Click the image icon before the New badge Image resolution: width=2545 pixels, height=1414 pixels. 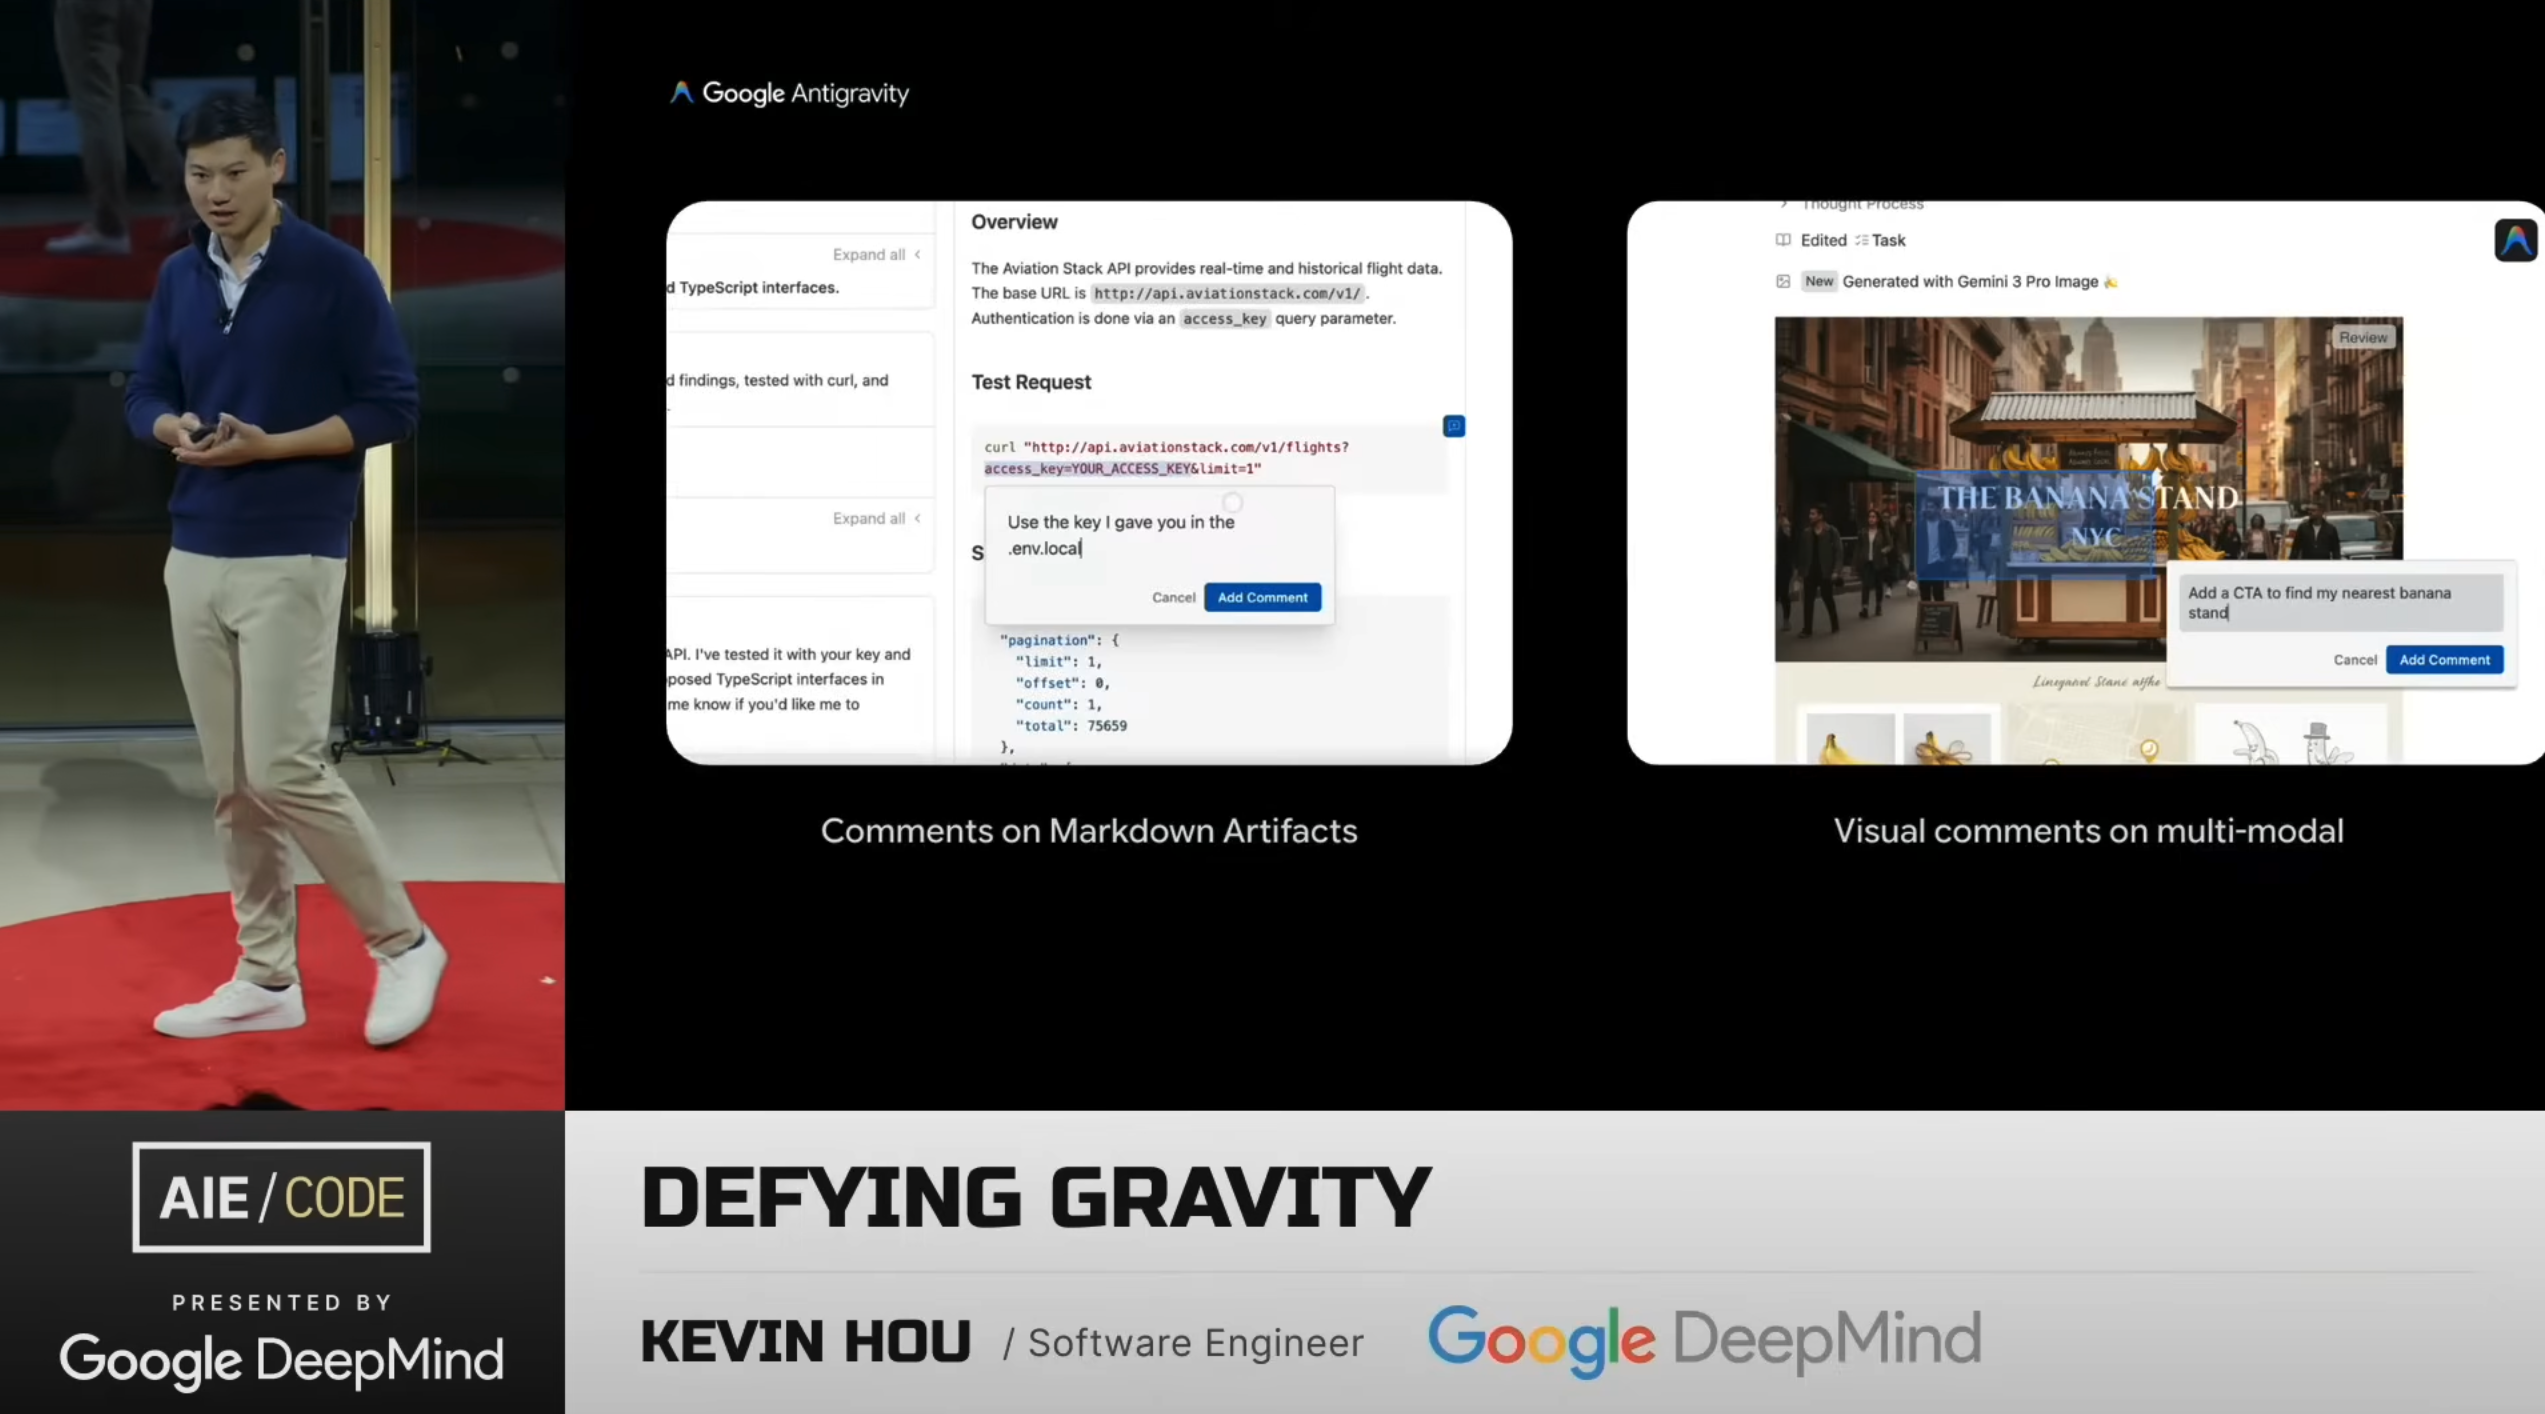[x=1783, y=282]
